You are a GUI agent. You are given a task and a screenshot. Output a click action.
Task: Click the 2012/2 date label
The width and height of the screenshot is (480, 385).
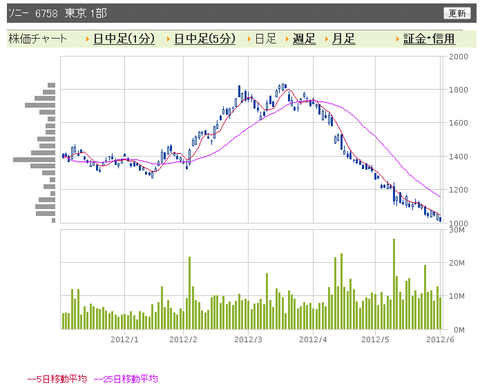click(183, 340)
